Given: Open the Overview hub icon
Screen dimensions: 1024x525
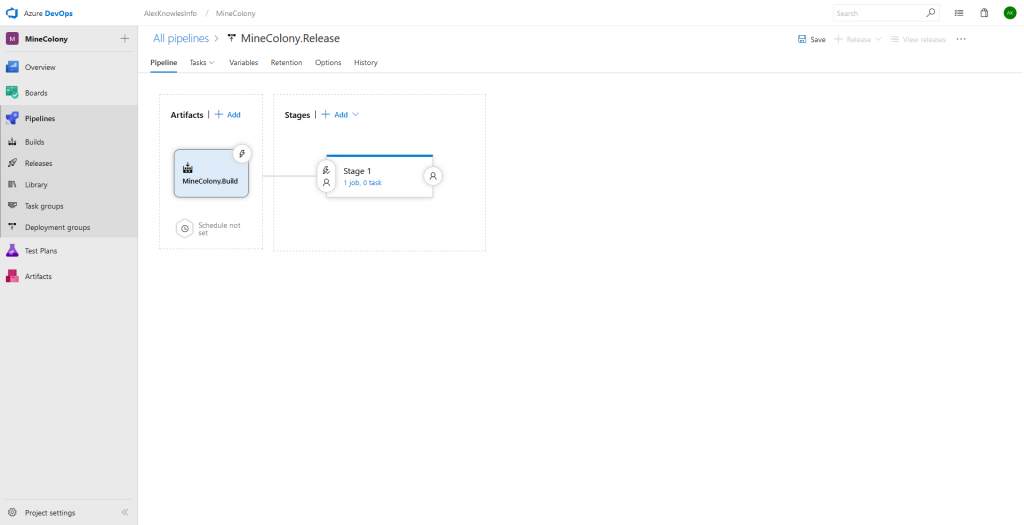Looking at the screenshot, I should coord(12,67).
